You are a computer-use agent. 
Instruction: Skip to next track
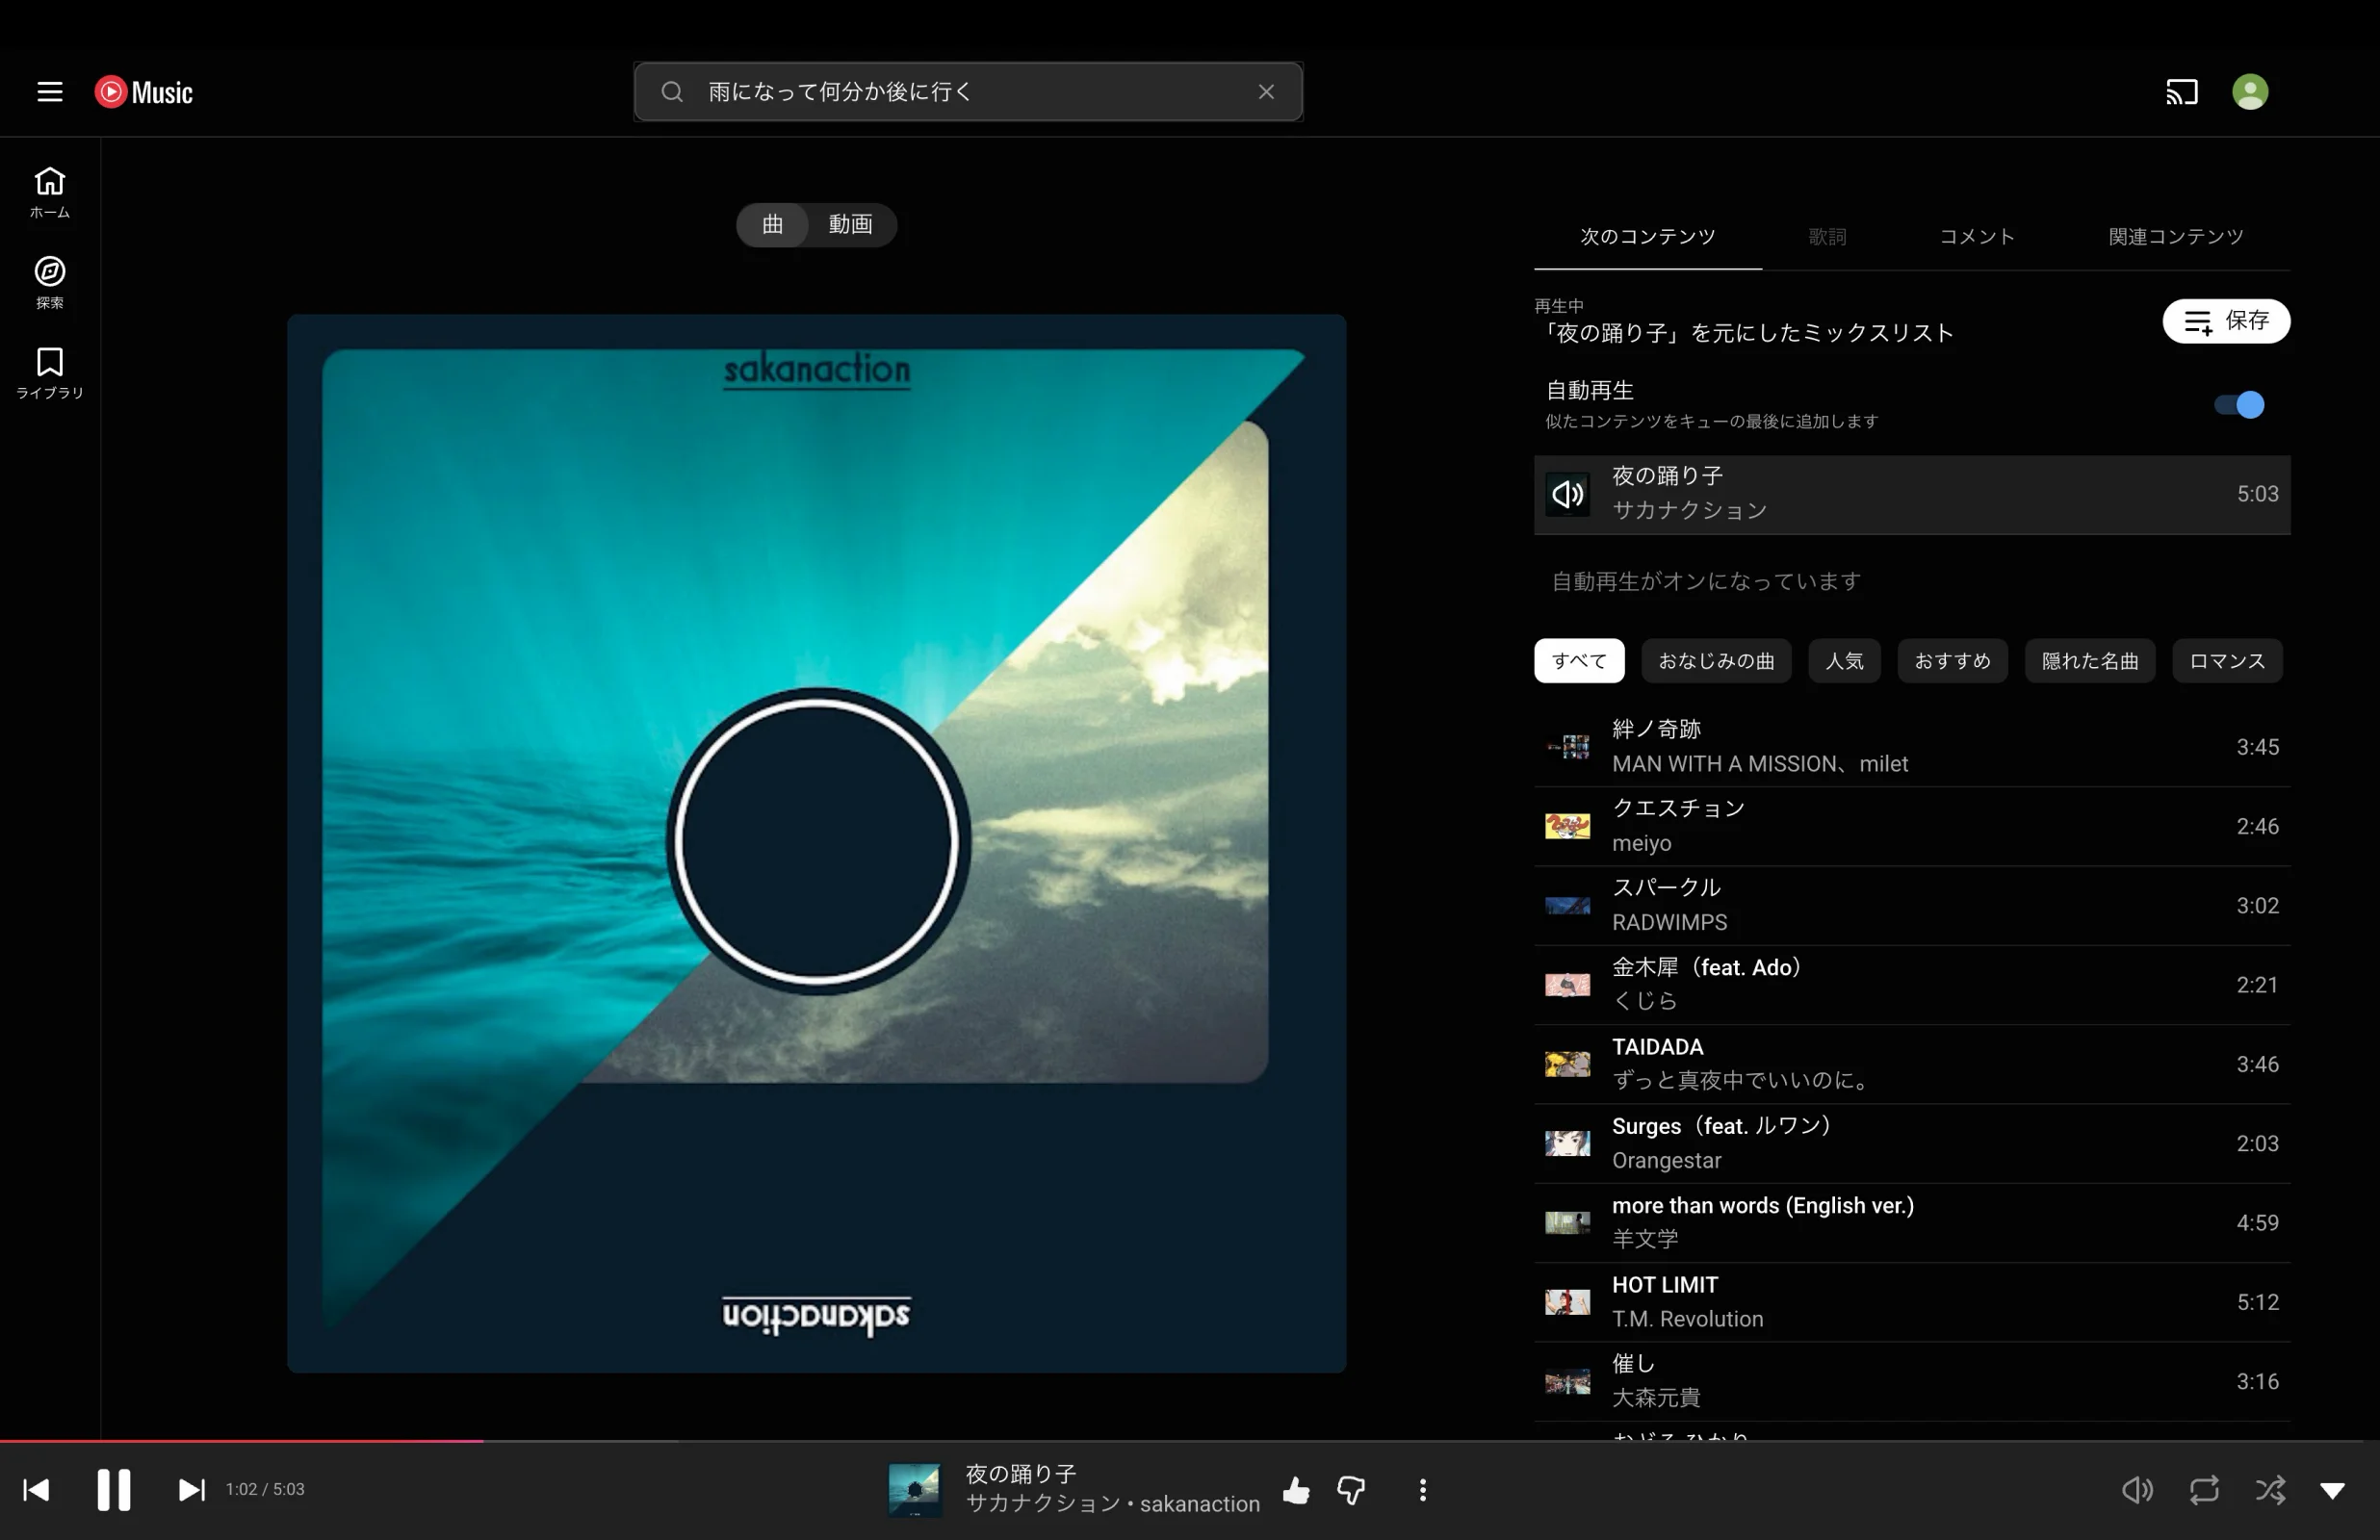coord(191,1490)
